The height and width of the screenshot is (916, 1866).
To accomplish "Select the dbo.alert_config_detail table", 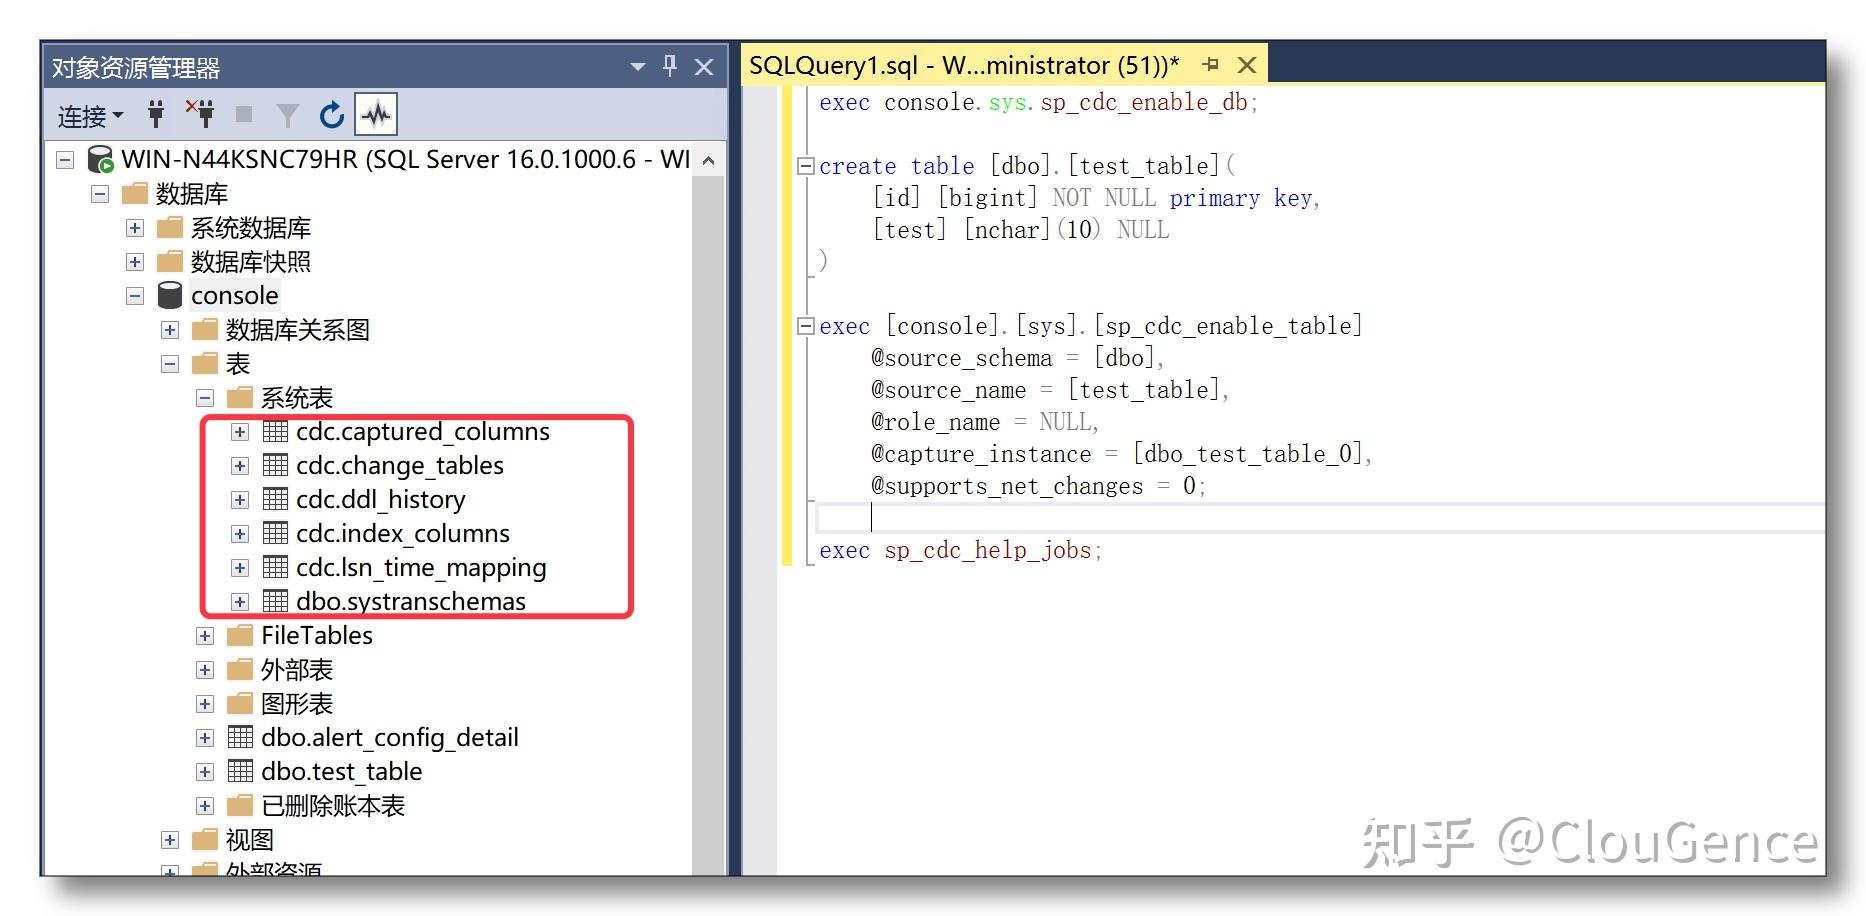I will (x=390, y=737).
